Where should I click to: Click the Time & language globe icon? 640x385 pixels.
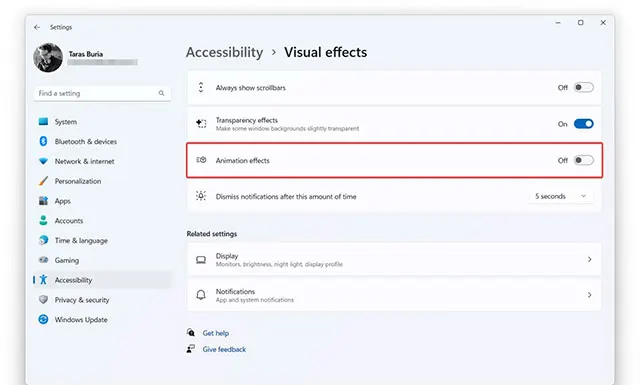tap(43, 240)
